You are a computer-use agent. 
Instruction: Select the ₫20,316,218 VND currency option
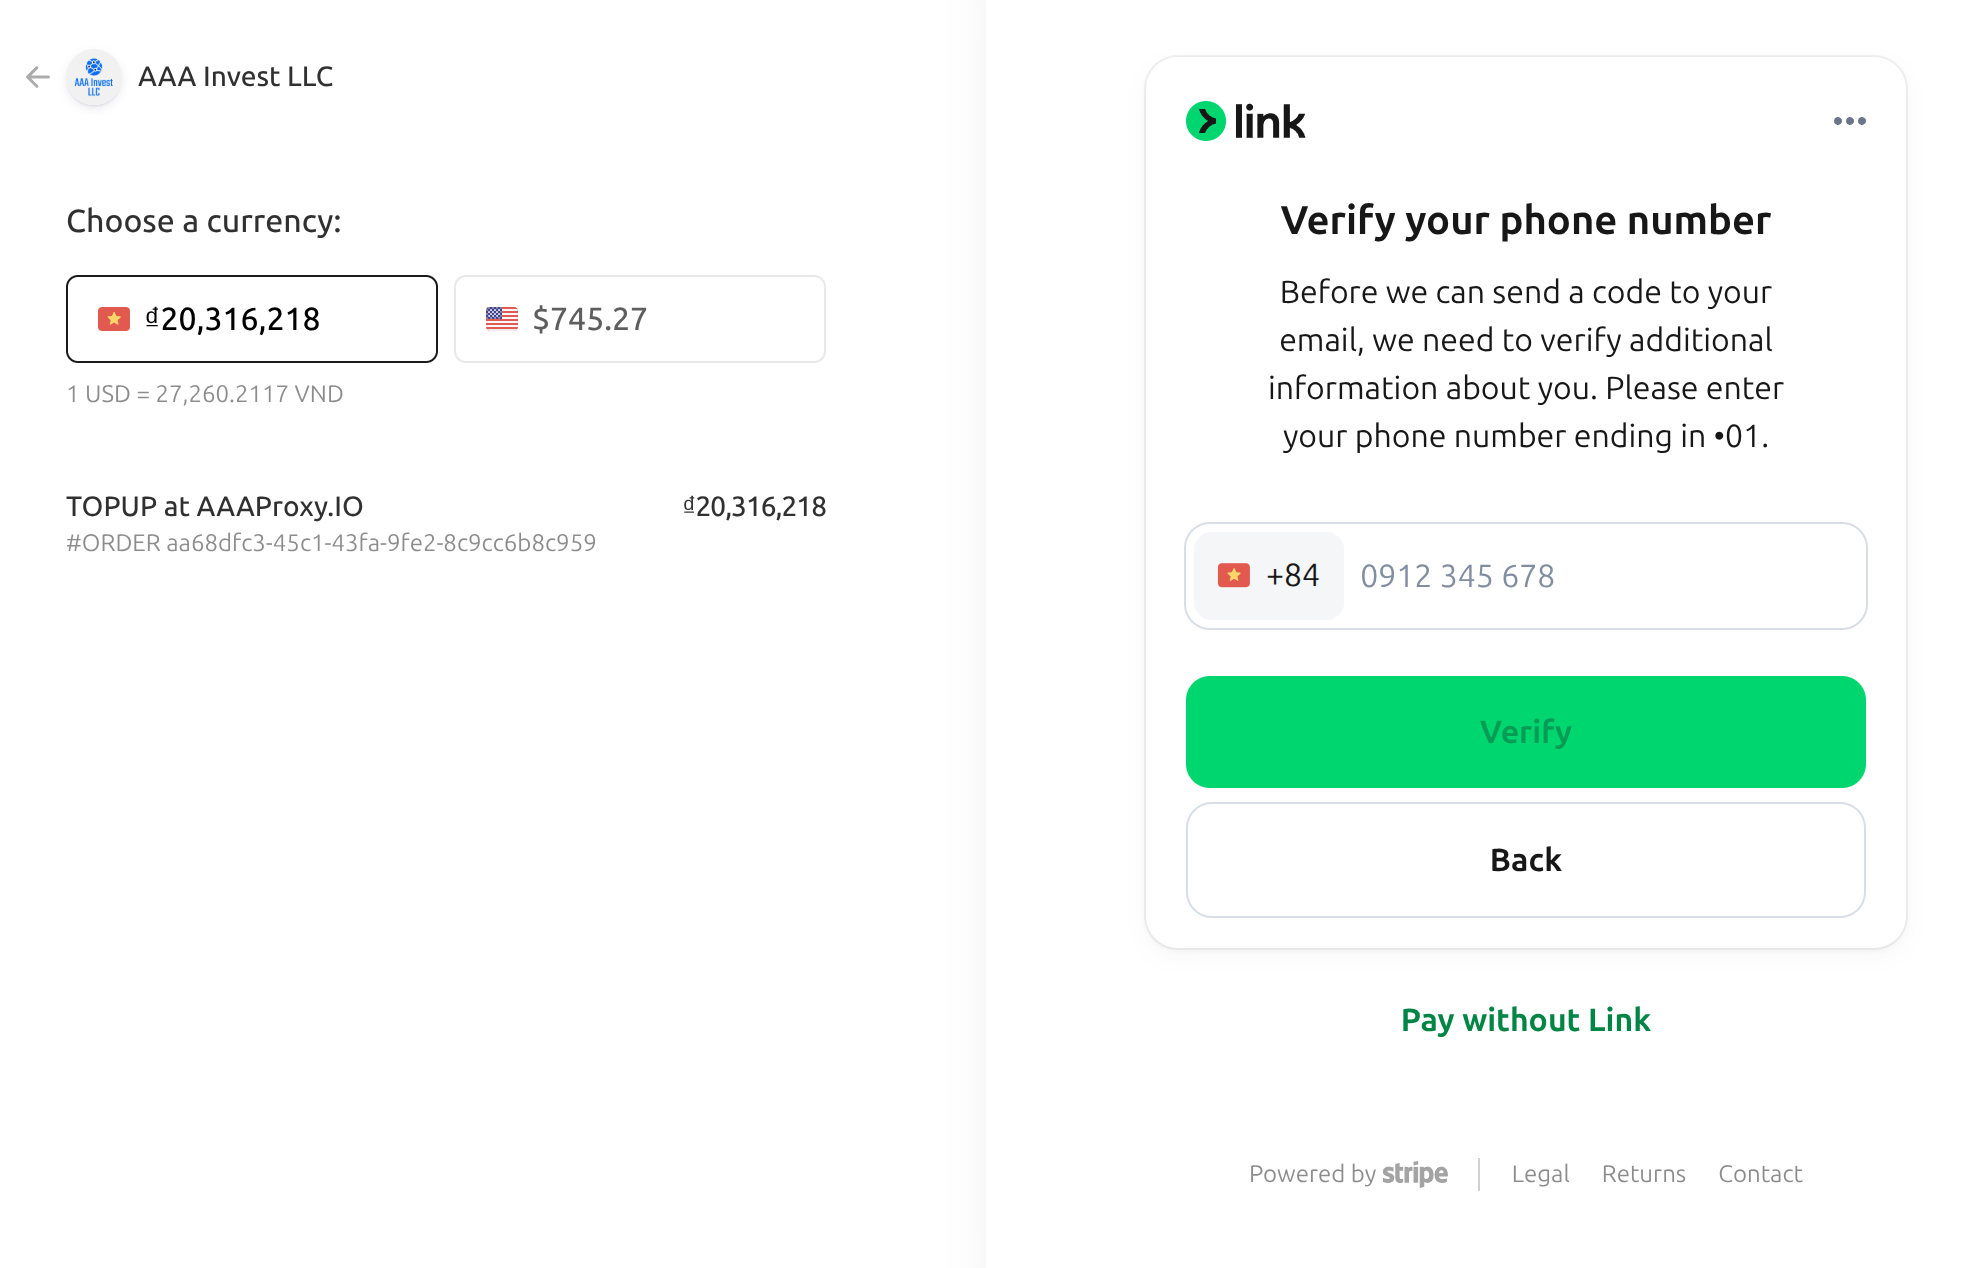coord(252,319)
